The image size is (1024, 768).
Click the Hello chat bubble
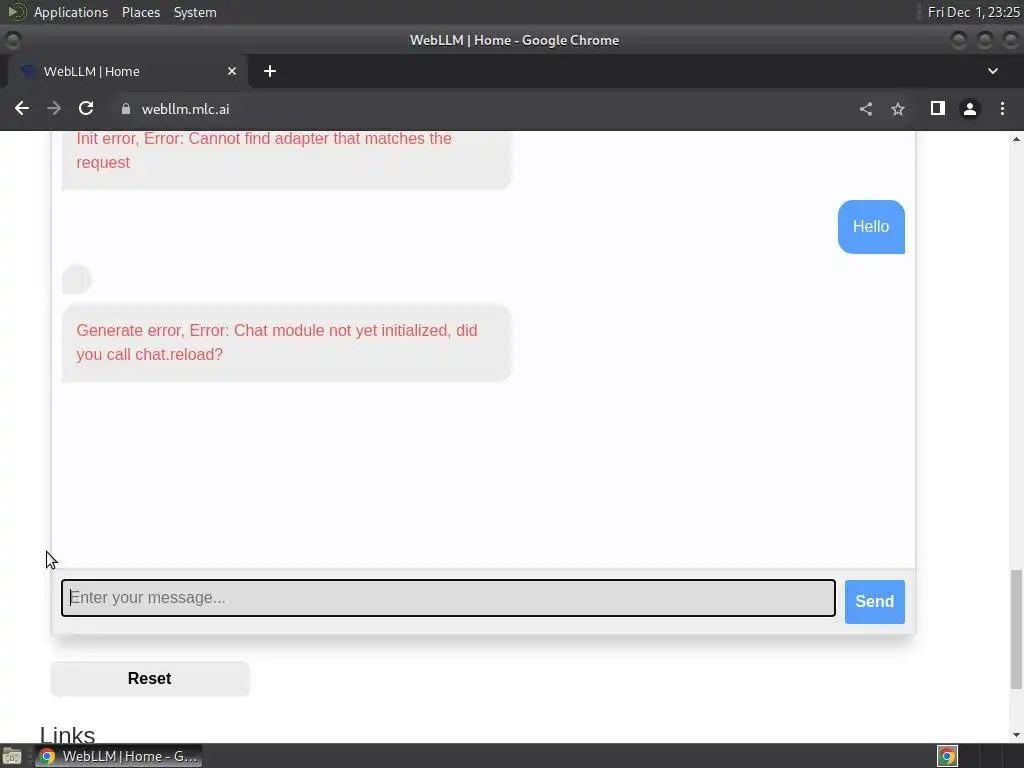click(x=871, y=227)
